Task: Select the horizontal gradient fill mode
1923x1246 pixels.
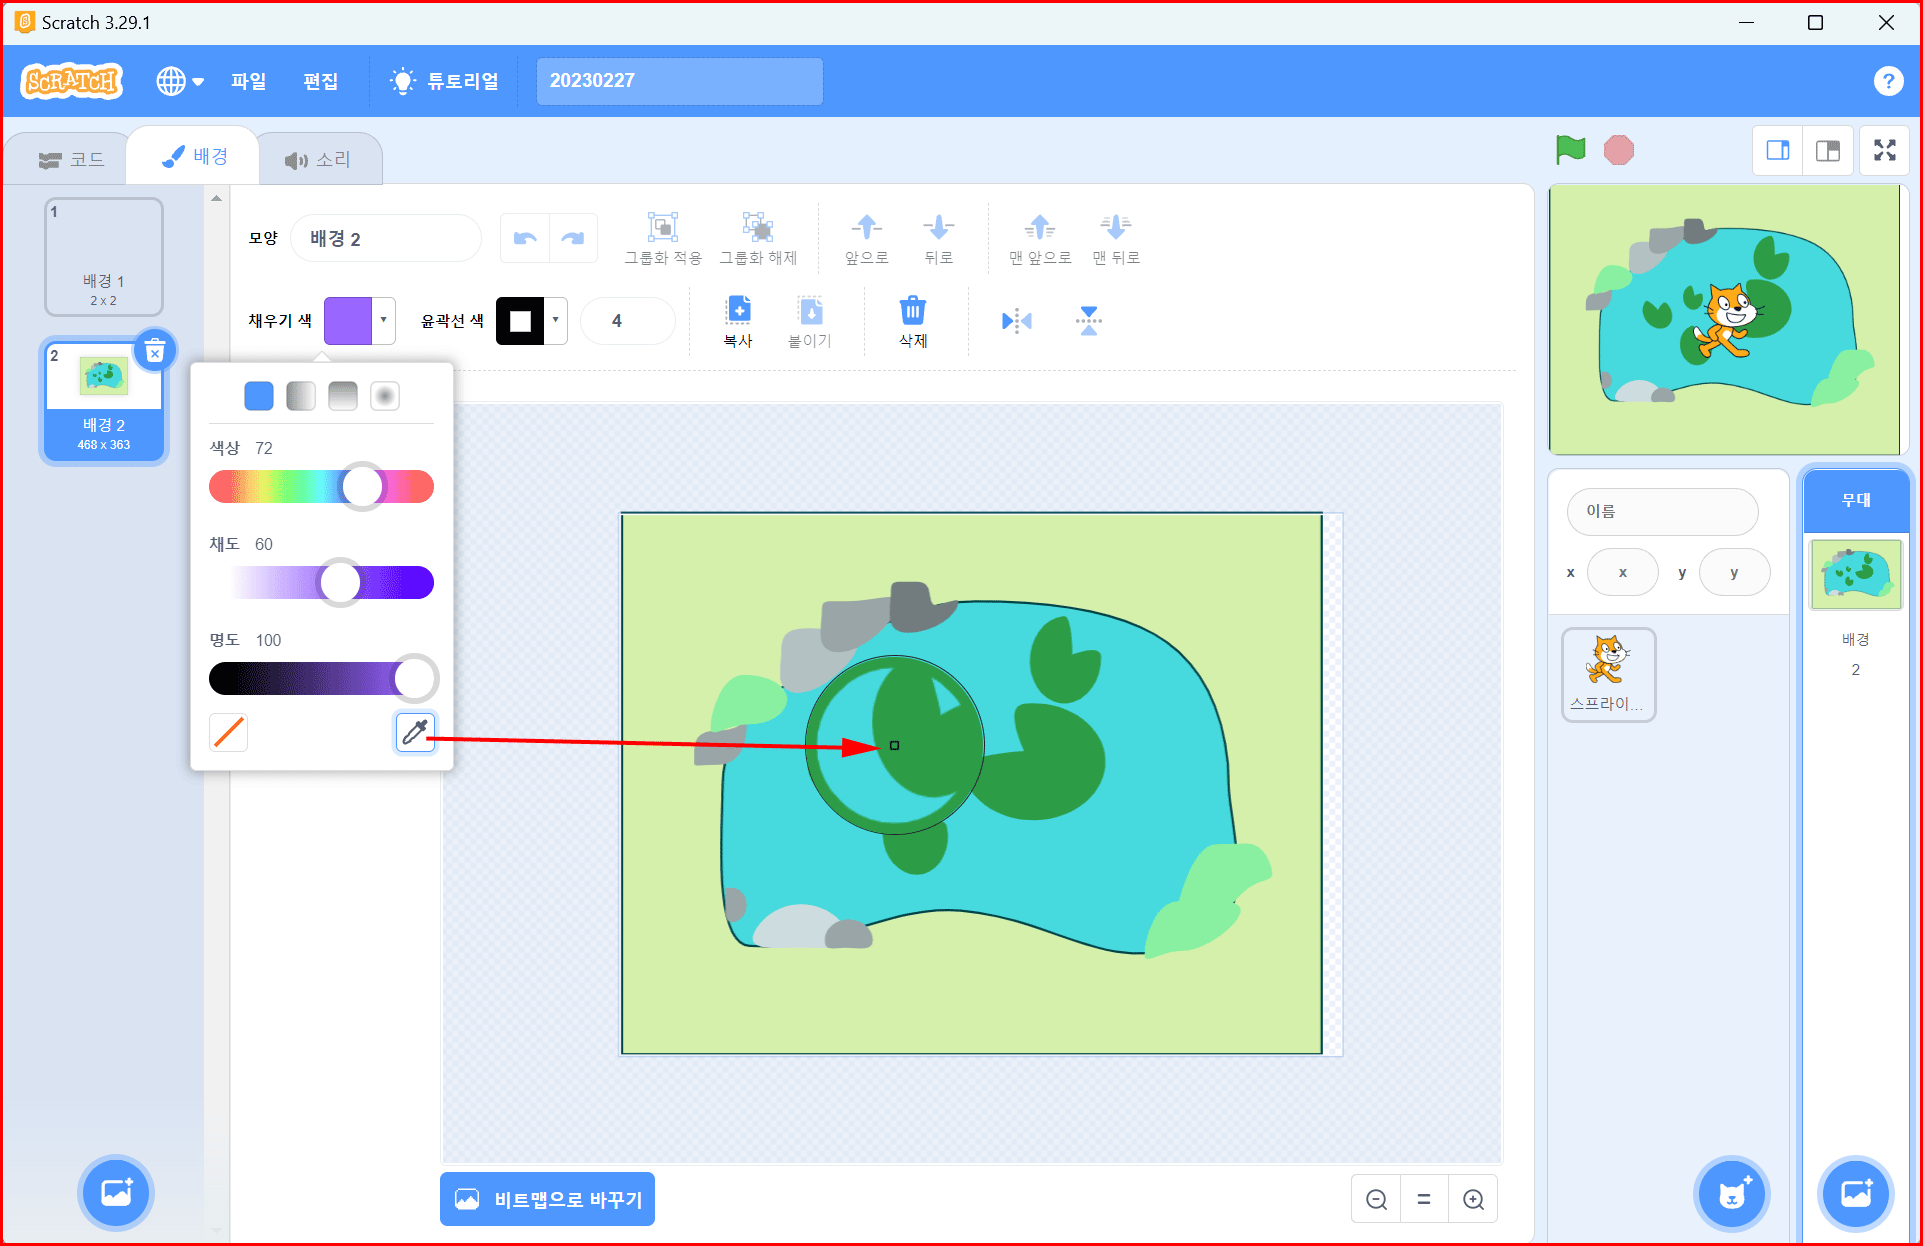Action: (x=301, y=396)
